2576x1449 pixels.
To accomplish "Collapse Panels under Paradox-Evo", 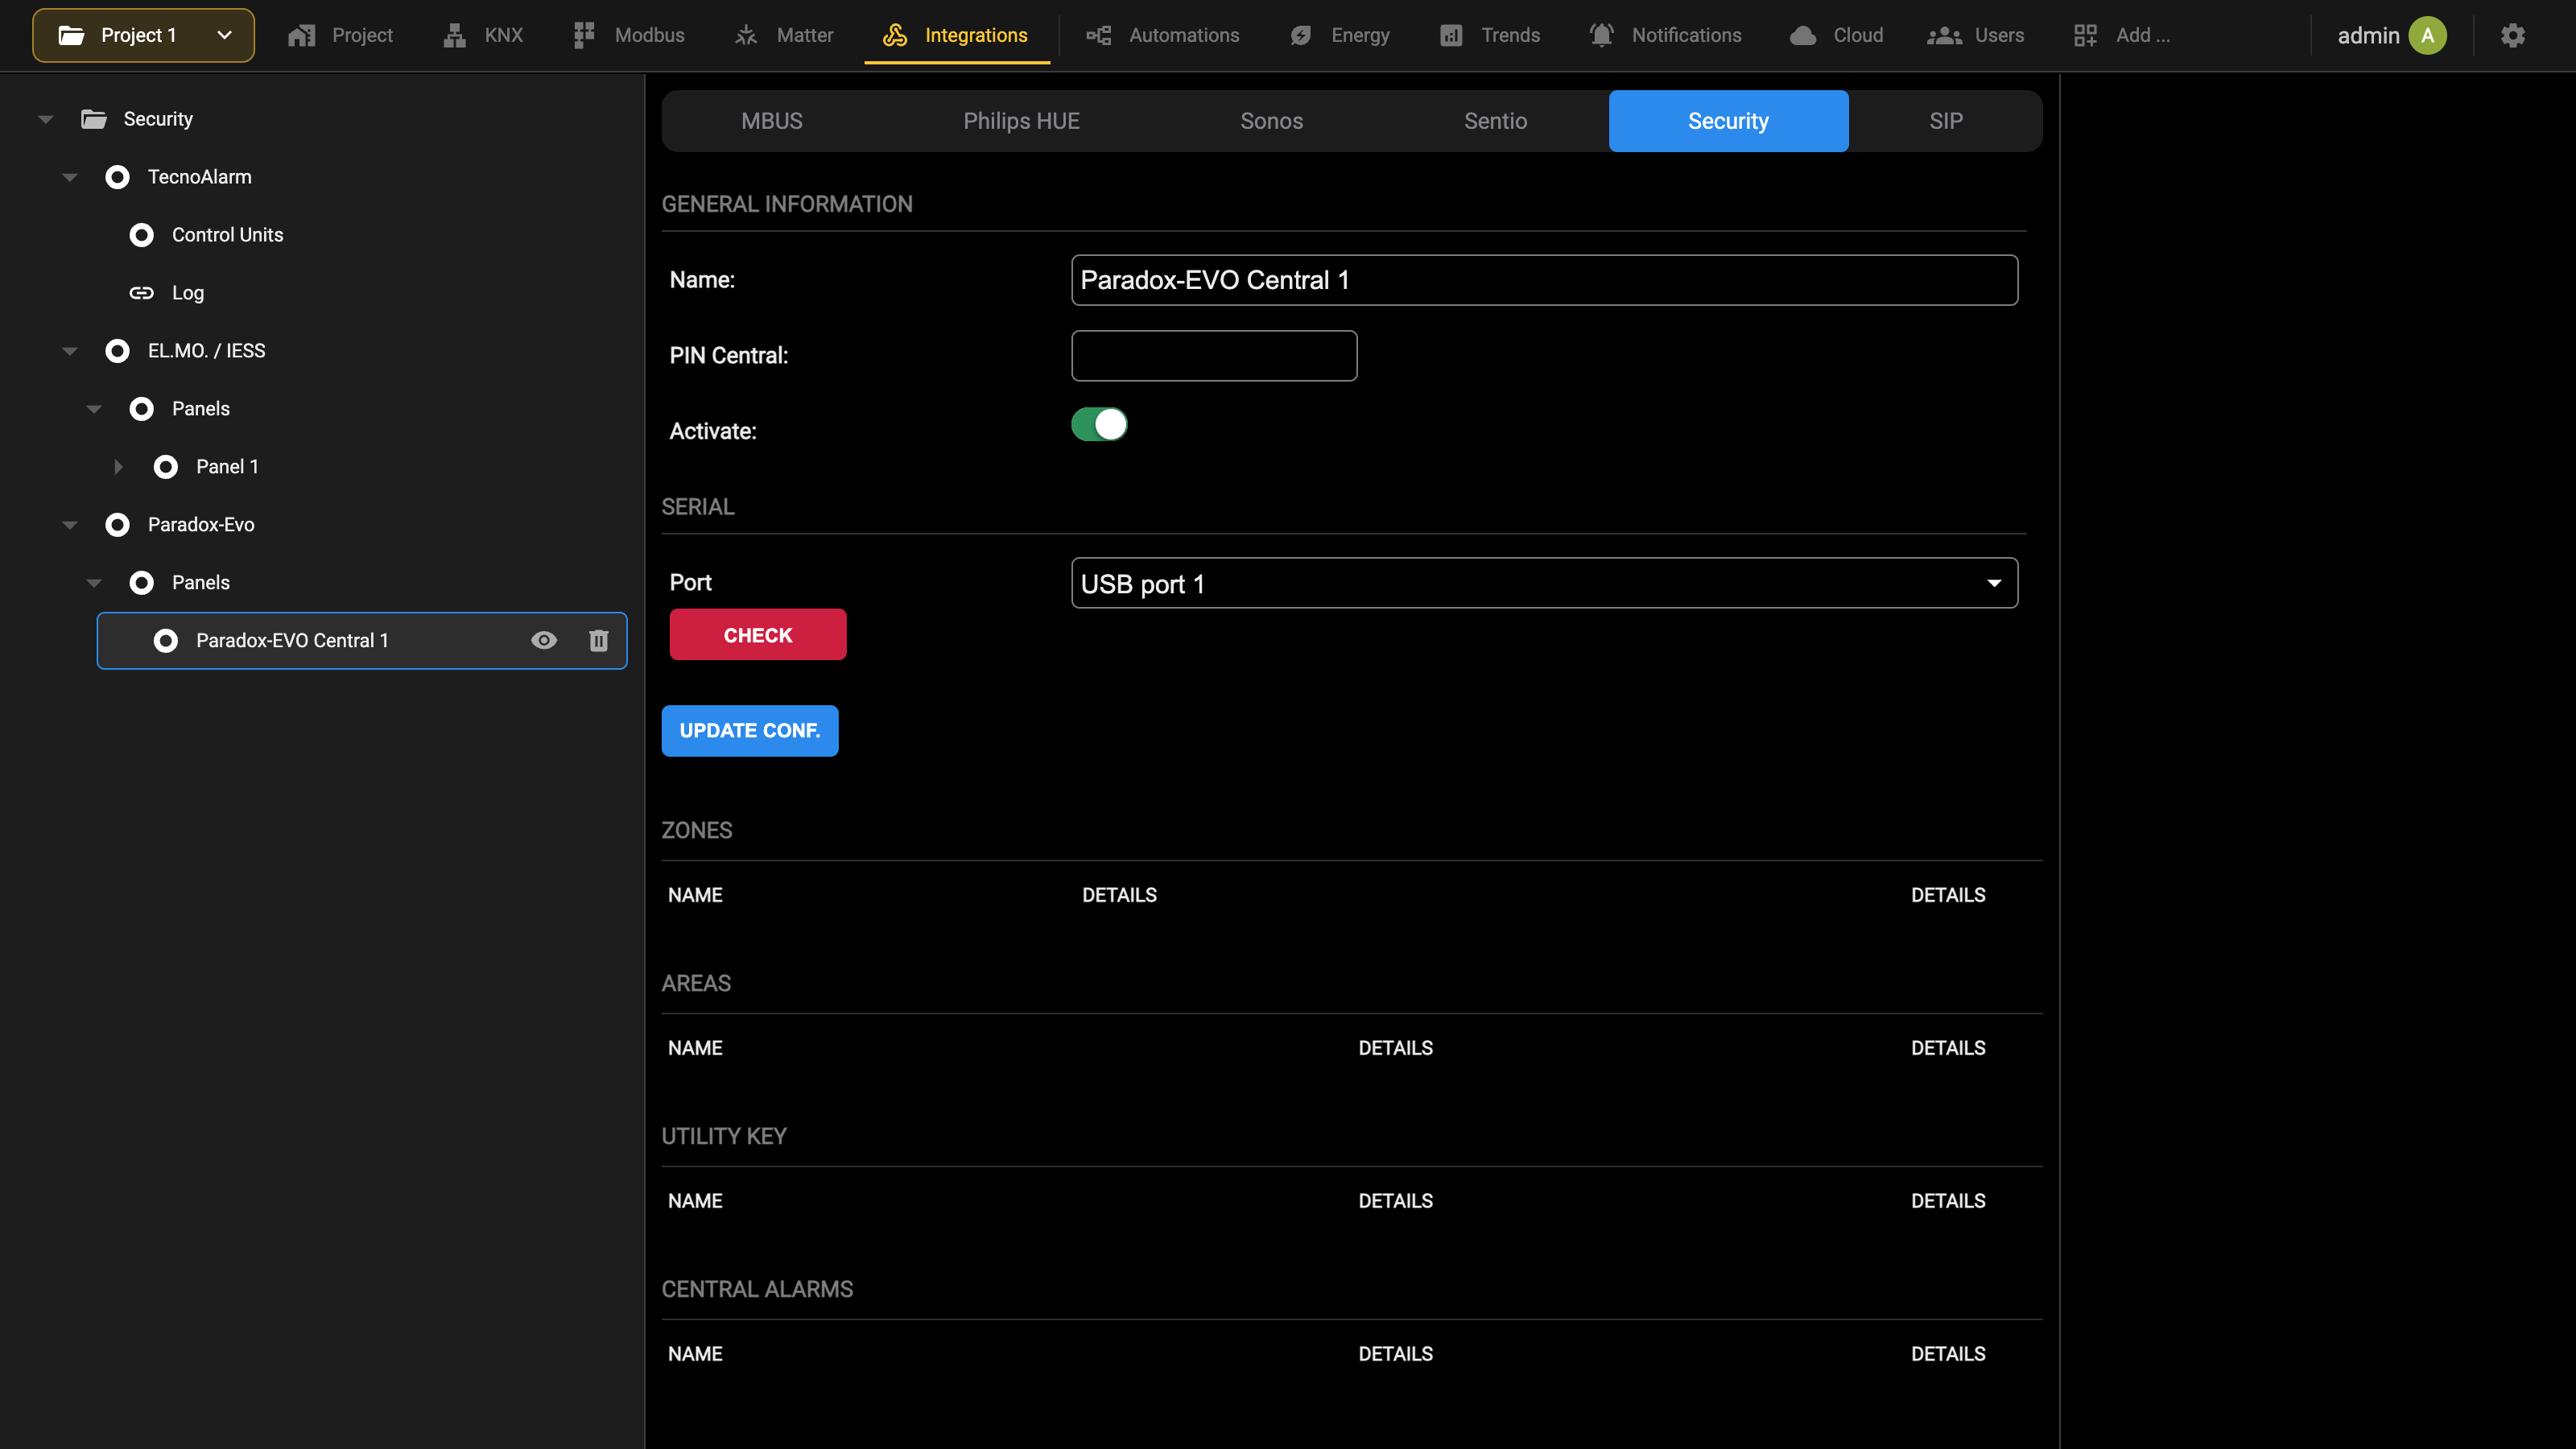I will (x=94, y=583).
